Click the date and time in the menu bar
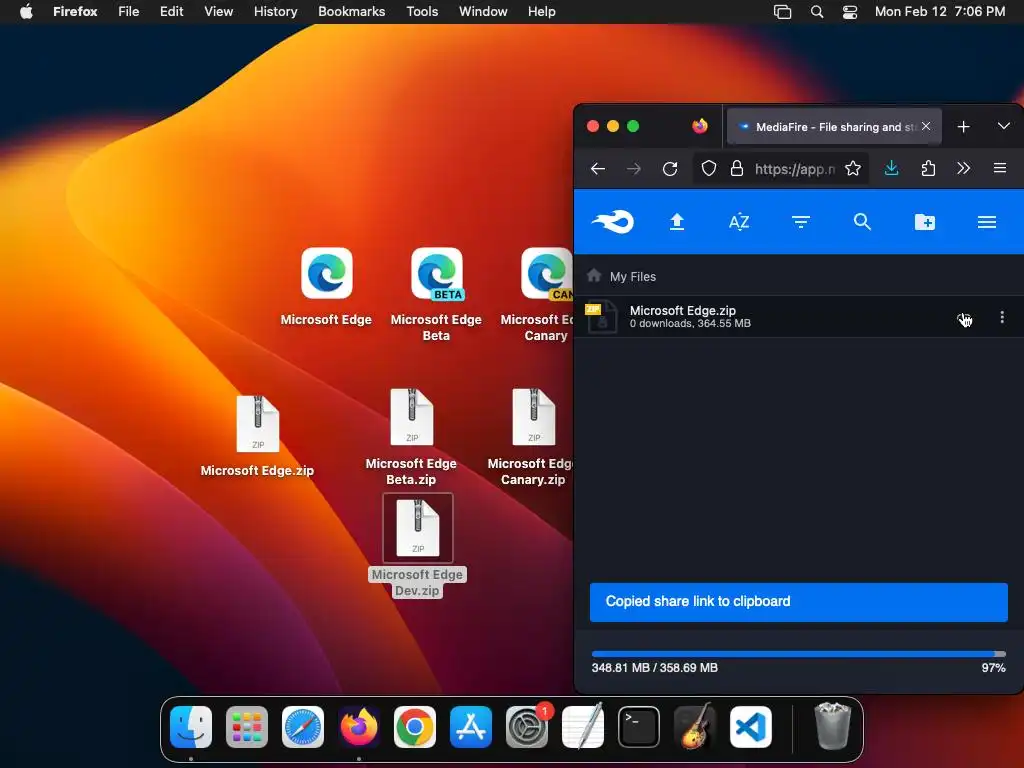1024x768 pixels. pyautogui.click(x=940, y=11)
